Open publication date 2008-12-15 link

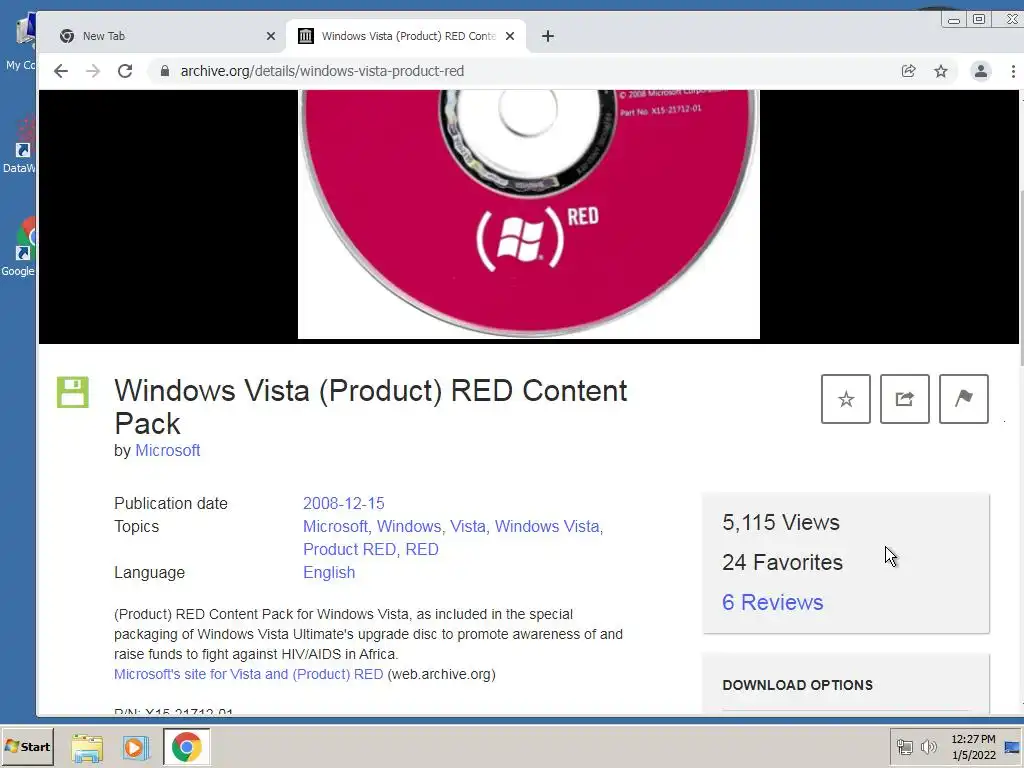pyautogui.click(x=344, y=504)
